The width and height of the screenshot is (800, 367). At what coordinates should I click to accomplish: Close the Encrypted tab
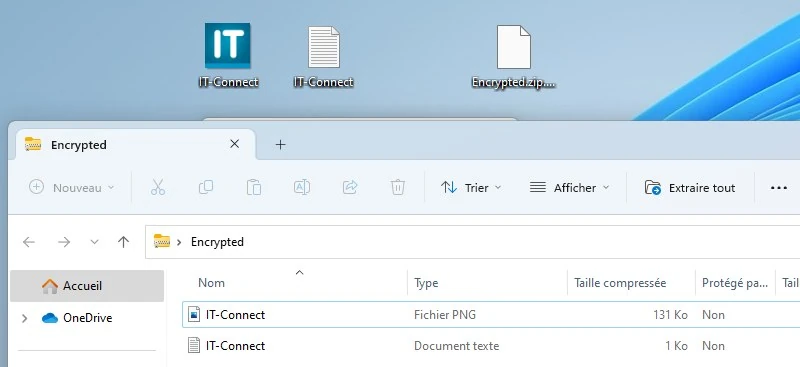(x=235, y=144)
